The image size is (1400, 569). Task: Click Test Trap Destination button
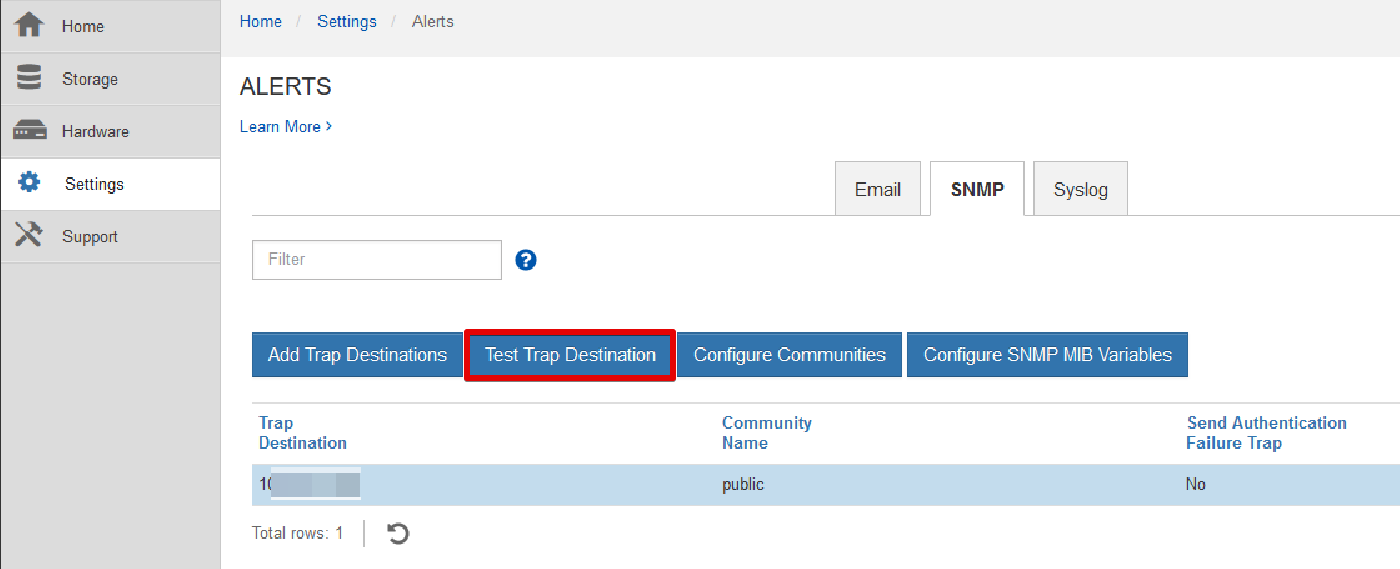(x=570, y=355)
